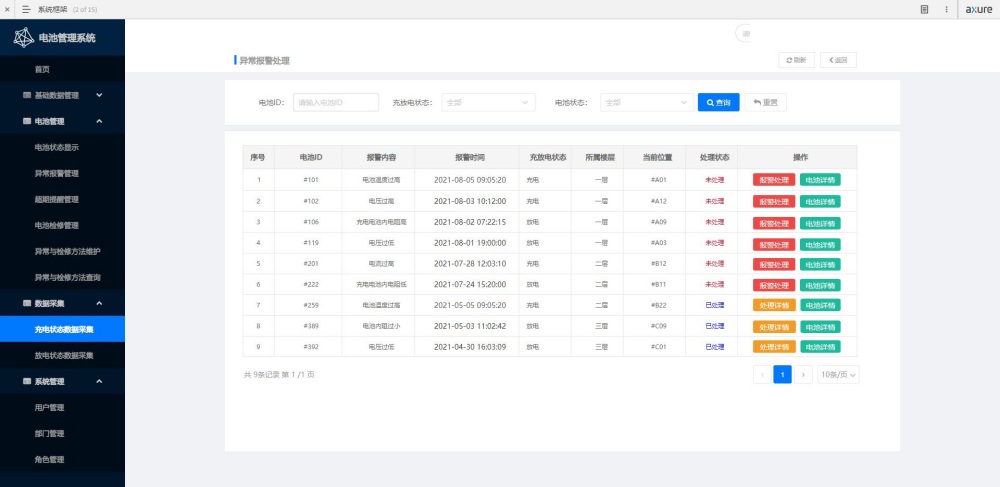Screen dimensions: 1000x487
Task: Click the 报警时间 column header
Action: pyautogui.click(x=470, y=157)
